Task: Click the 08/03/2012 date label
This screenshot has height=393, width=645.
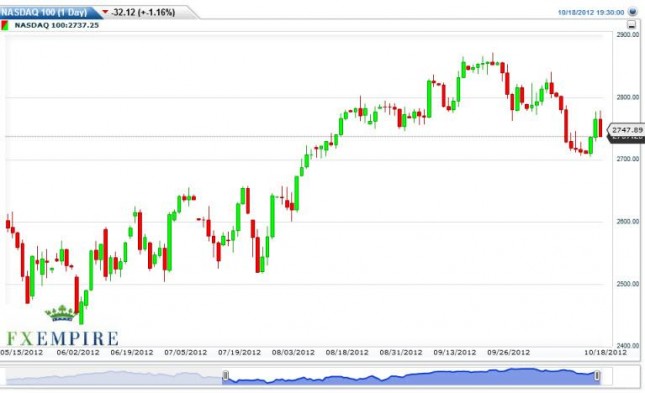Action: click(x=293, y=352)
